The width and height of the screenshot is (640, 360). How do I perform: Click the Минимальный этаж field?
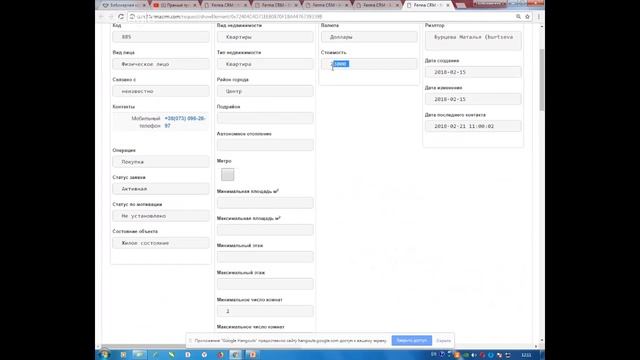point(265,257)
